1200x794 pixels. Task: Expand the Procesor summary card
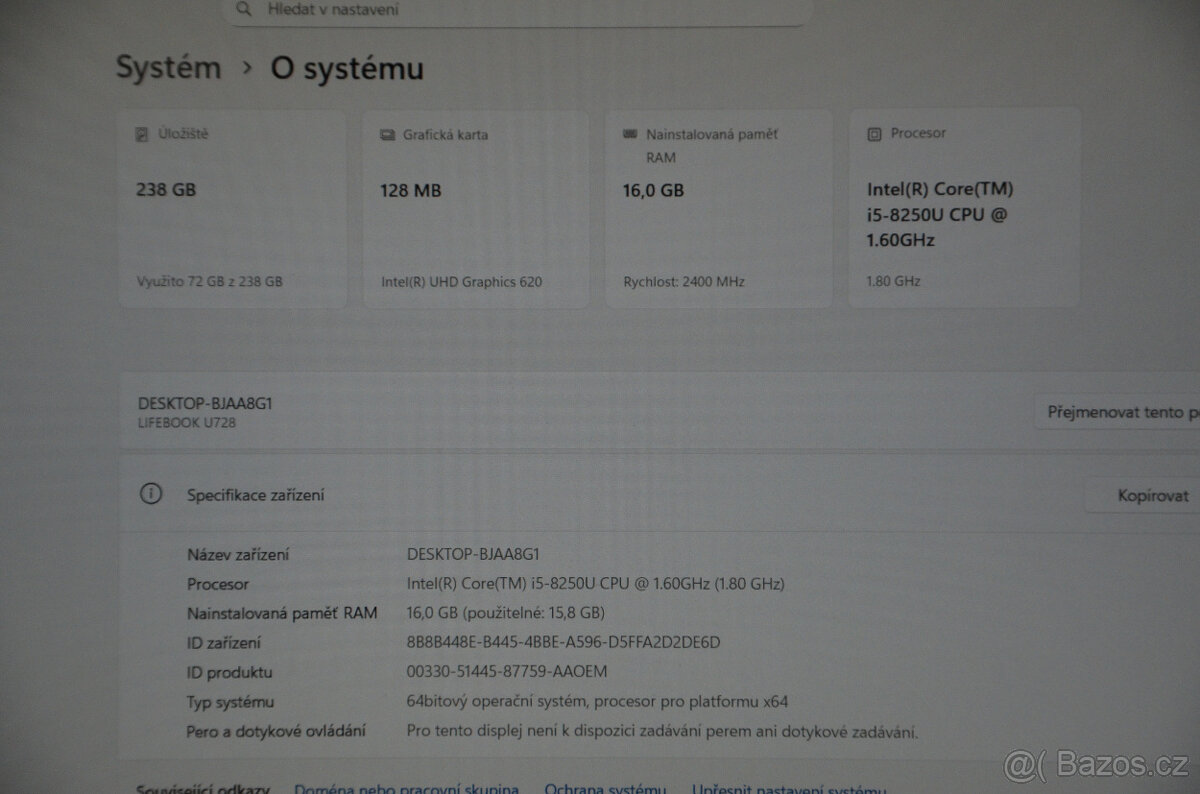[x=965, y=207]
